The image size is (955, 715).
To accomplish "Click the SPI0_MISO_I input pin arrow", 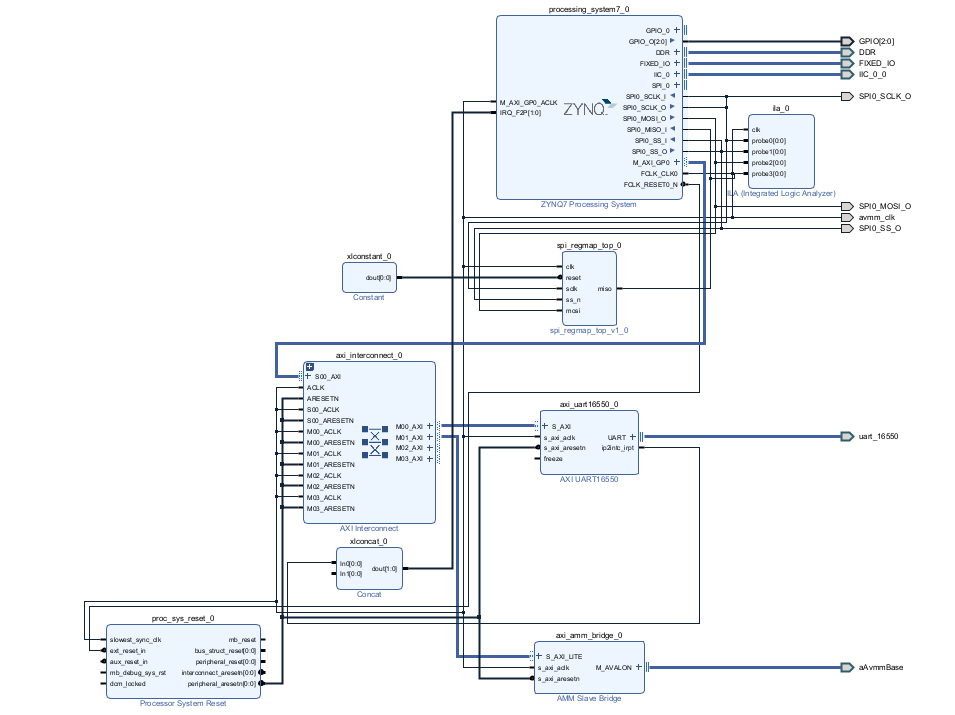I will 672,129.
